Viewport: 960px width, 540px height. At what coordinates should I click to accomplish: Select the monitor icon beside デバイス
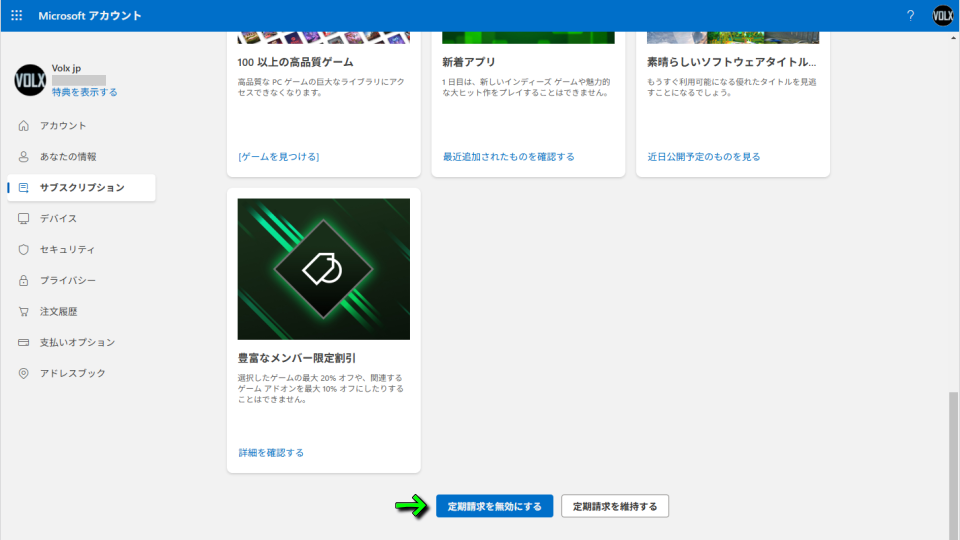click(x=23, y=219)
